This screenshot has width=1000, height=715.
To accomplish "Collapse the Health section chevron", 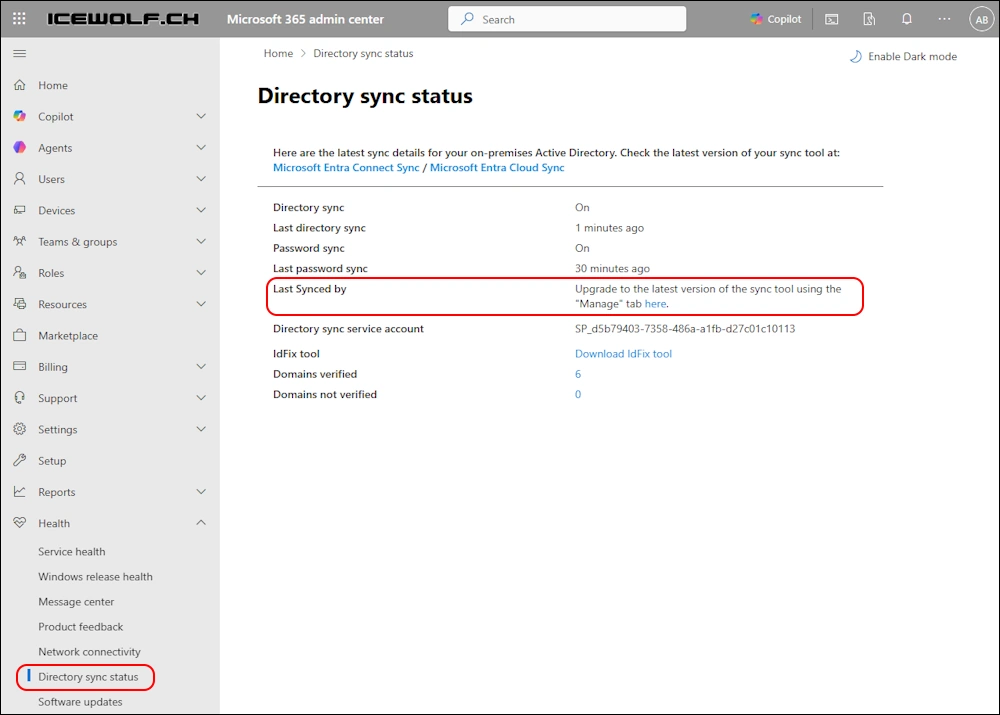I will [x=201, y=523].
